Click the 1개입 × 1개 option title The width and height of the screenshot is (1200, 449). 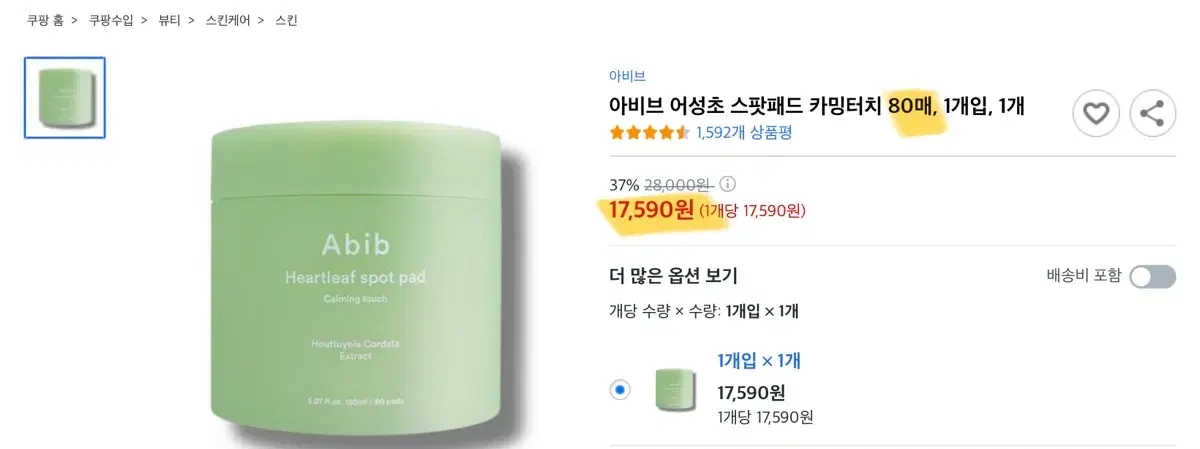pos(759,361)
